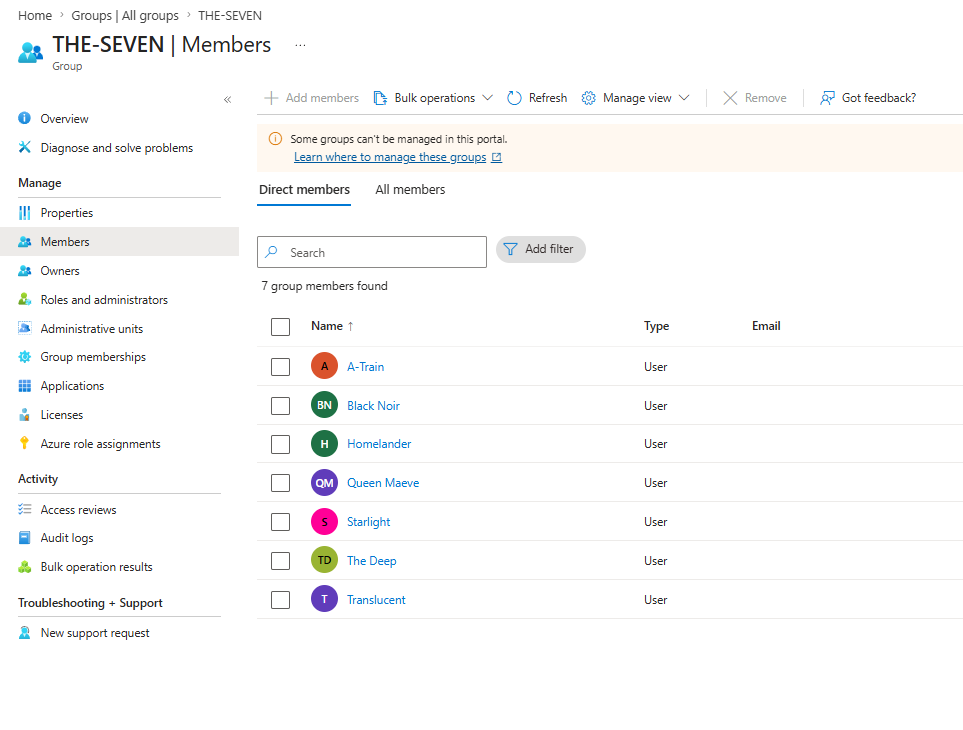963x730 pixels.
Task: Click the Black Noir BN avatar
Action: click(x=324, y=405)
